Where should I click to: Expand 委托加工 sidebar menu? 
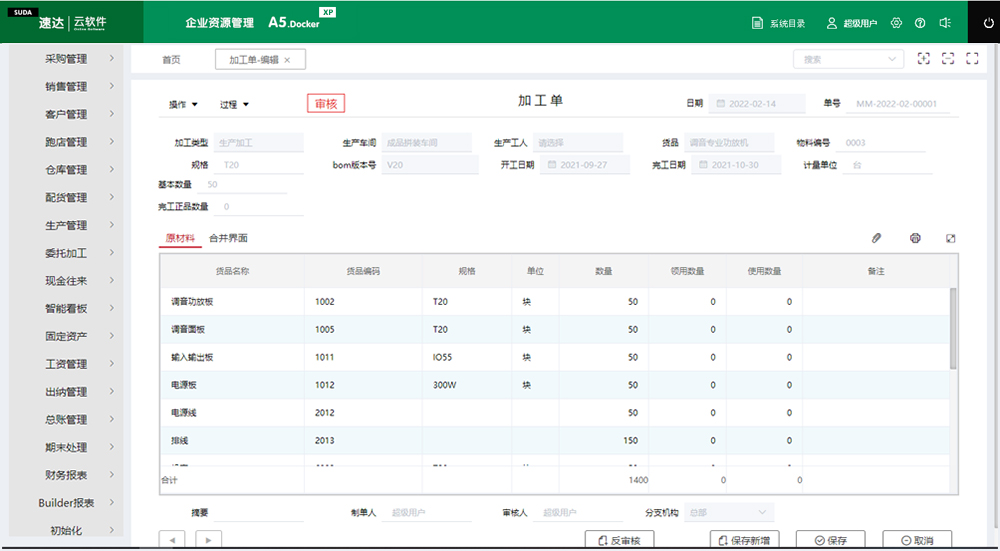66,253
